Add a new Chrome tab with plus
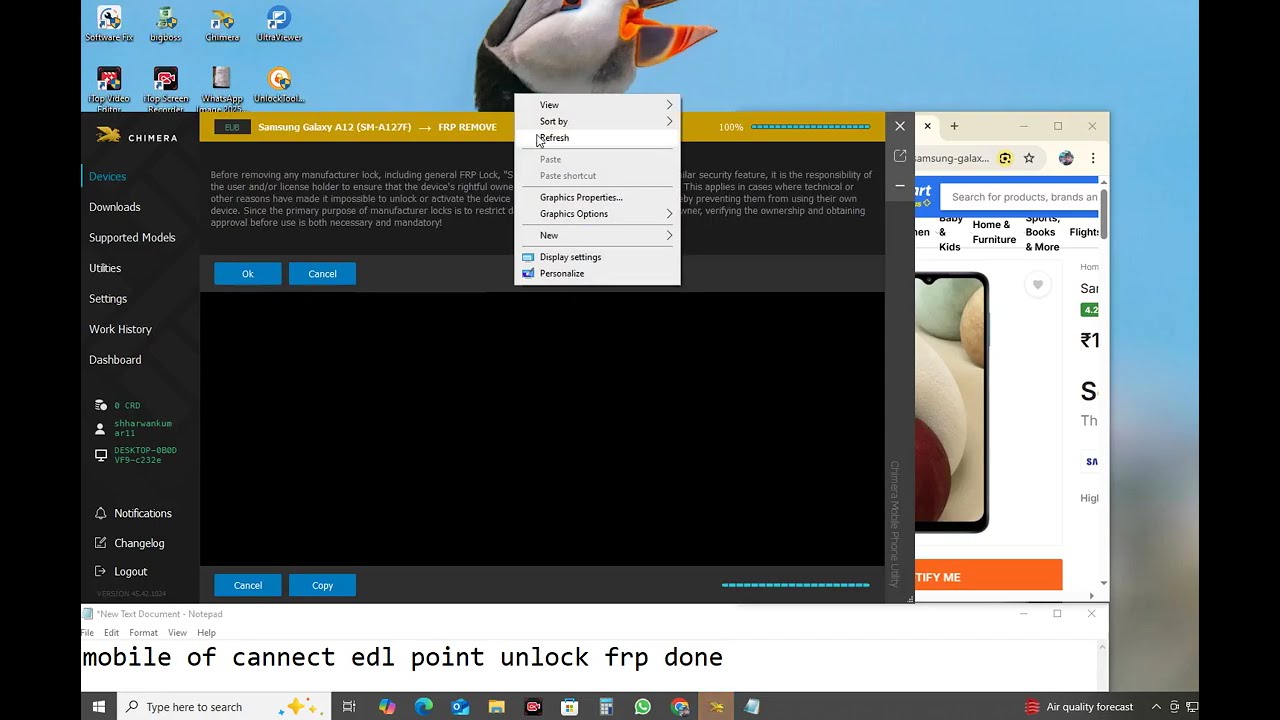This screenshot has width=1280, height=720. [954, 126]
